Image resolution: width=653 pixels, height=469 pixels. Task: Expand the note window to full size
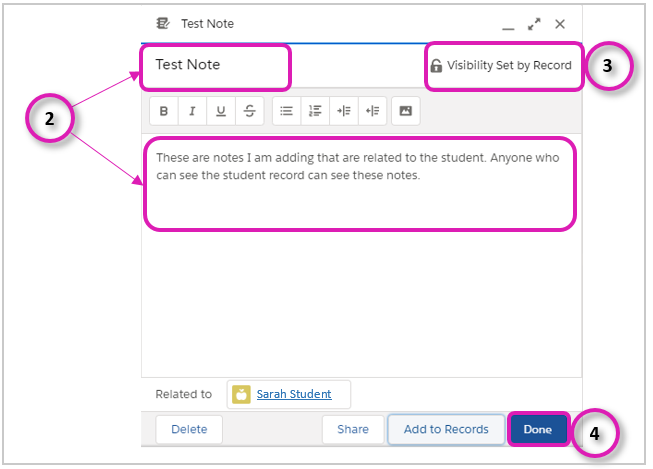coord(534,24)
